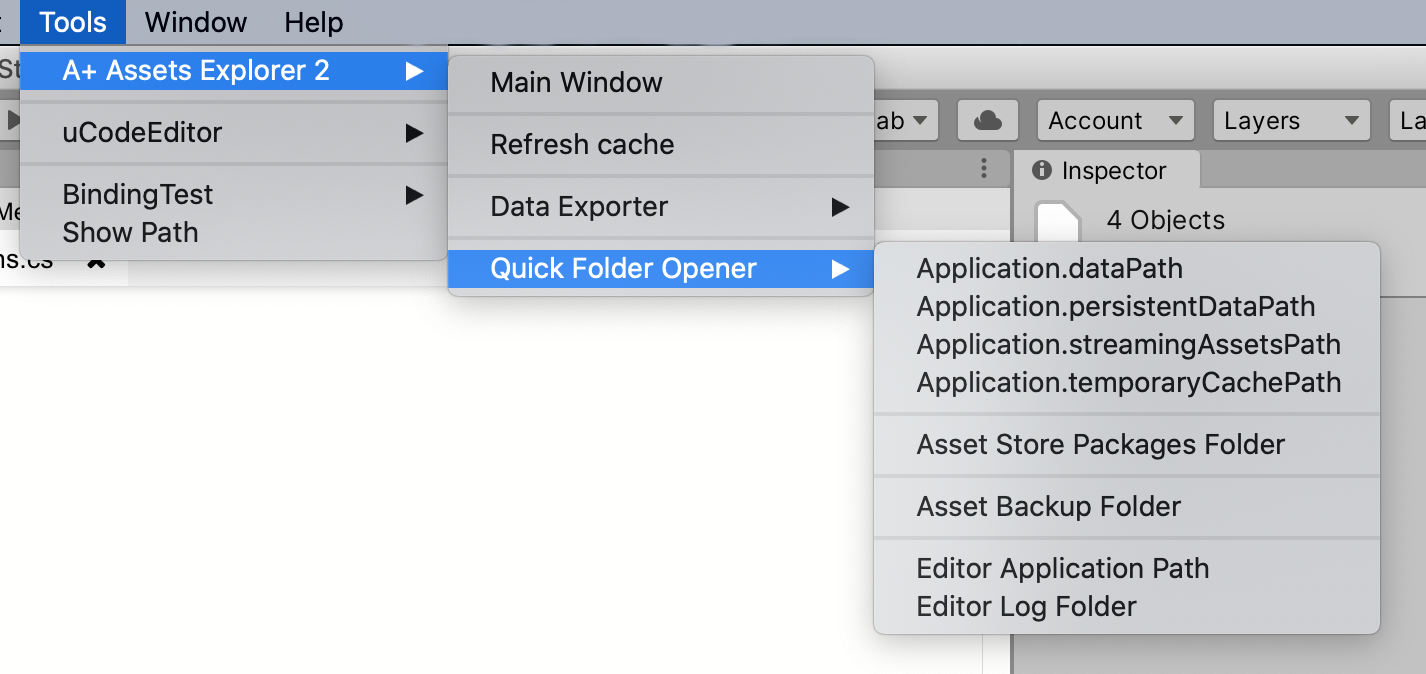Viewport: 1426px width, 674px height.
Task: Click the "4 Objects" label in Inspector
Action: pos(1166,220)
